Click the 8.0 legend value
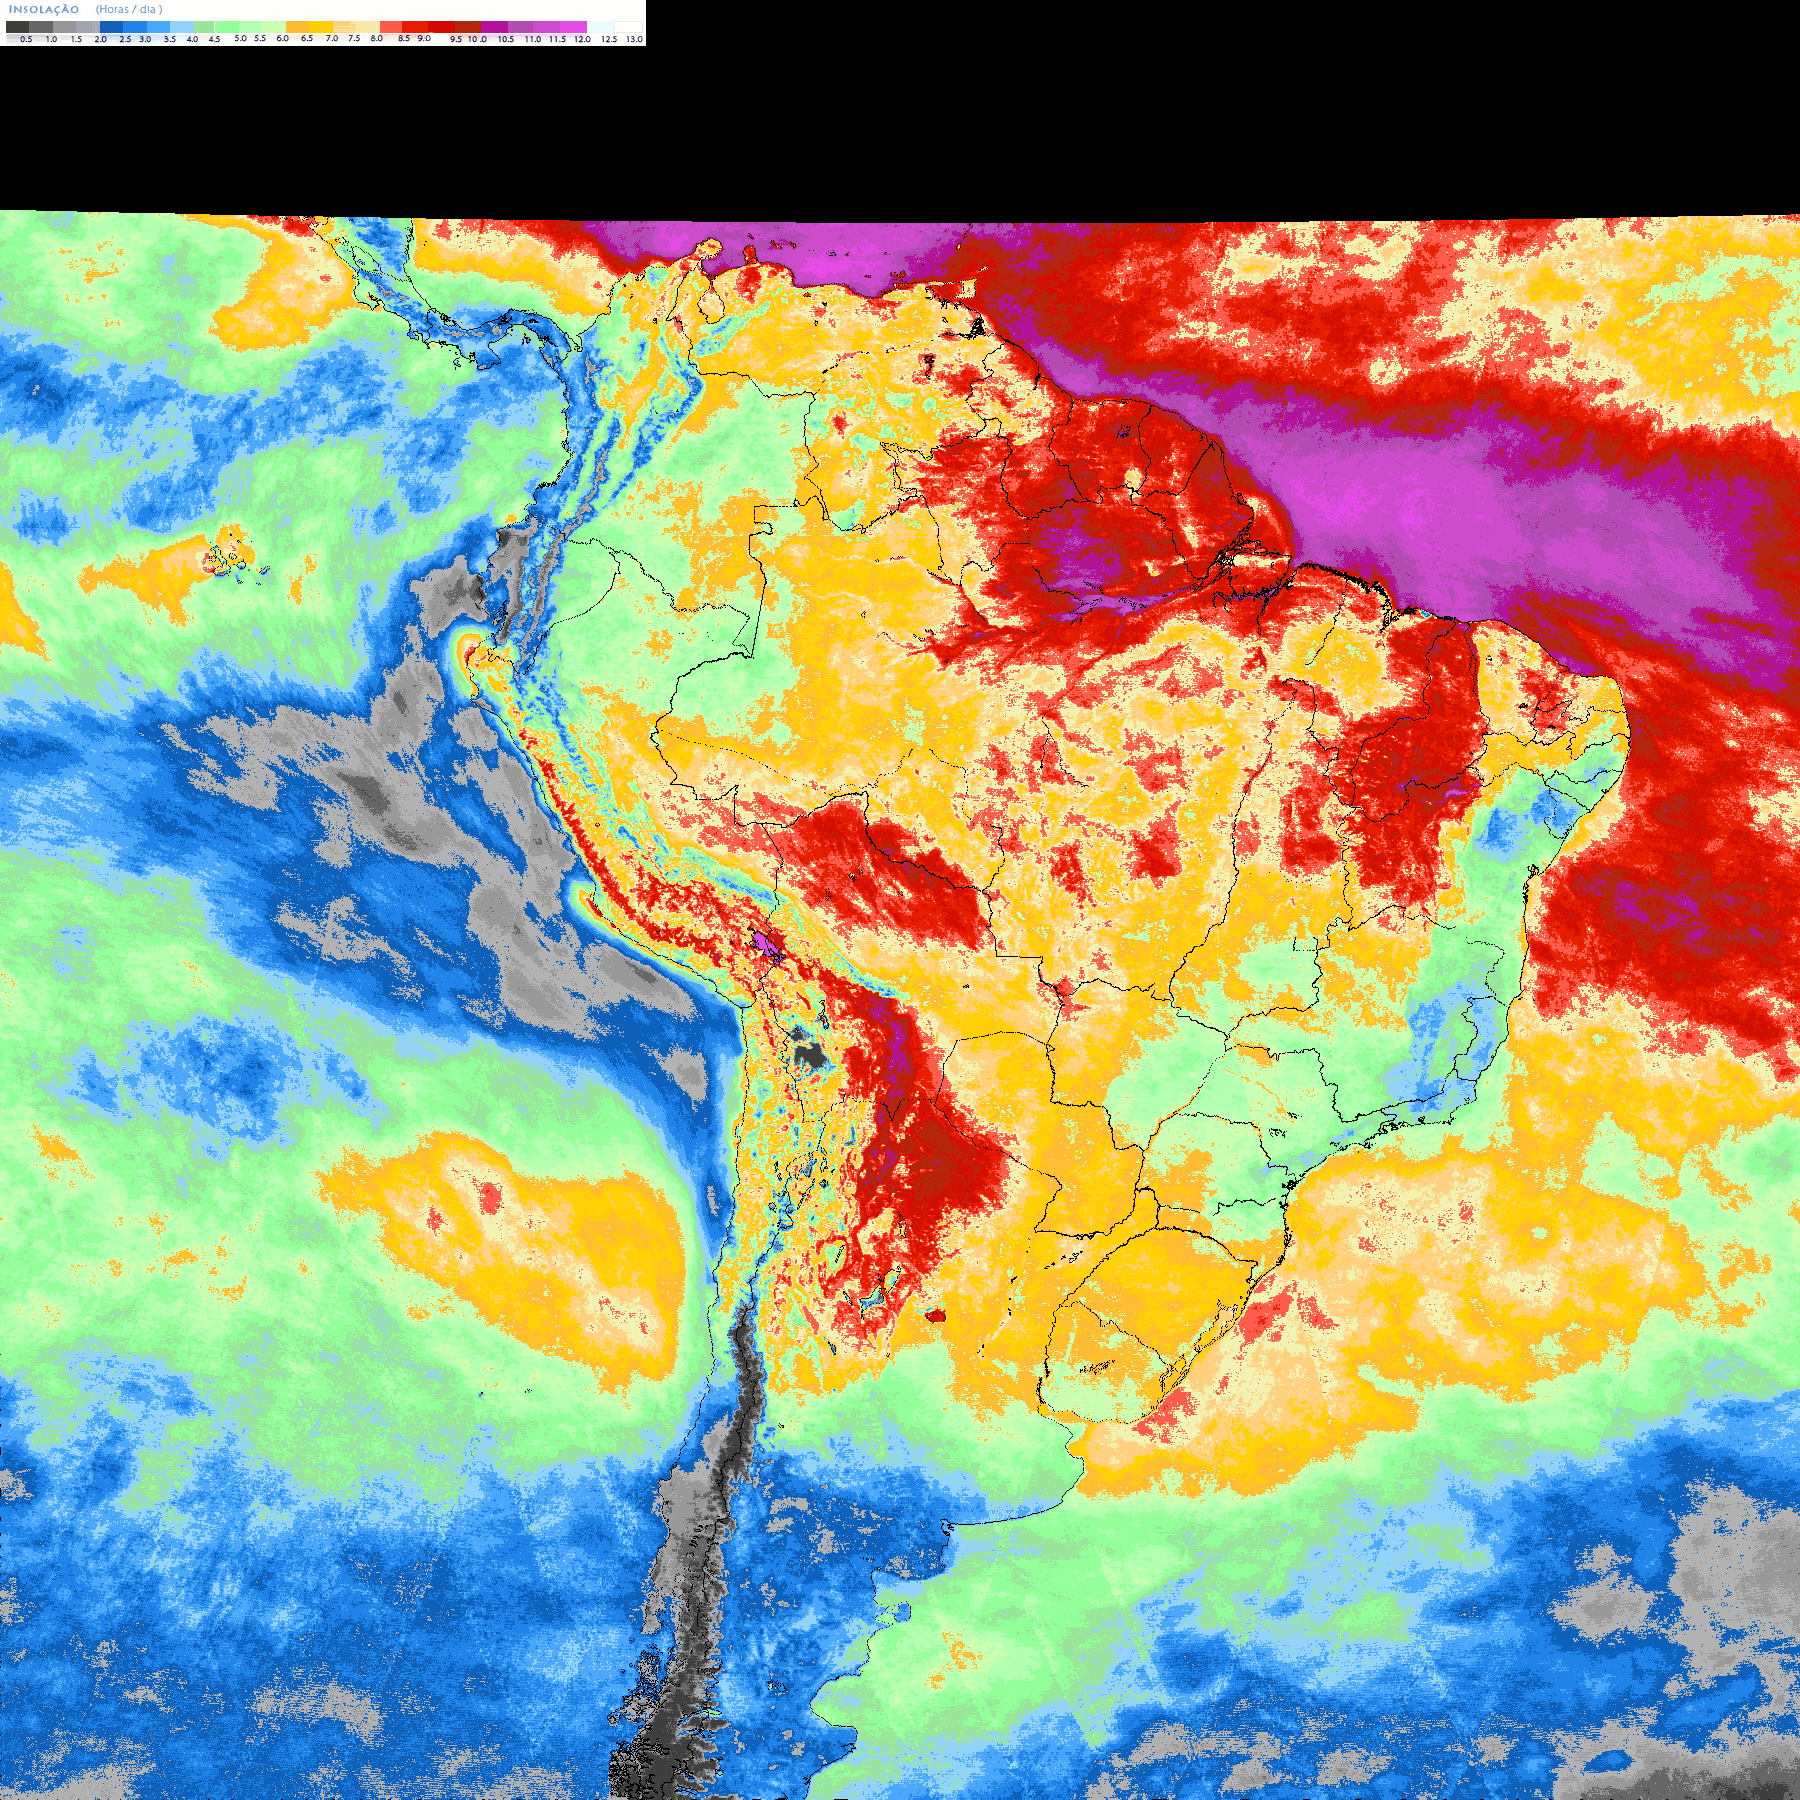The image size is (1800, 1800). click(x=377, y=38)
